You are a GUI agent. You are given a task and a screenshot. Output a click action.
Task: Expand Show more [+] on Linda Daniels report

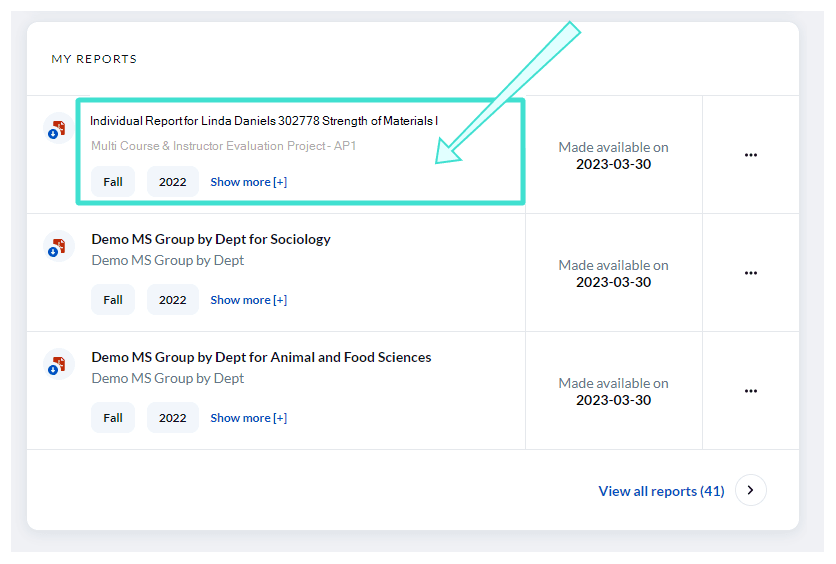click(x=249, y=182)
